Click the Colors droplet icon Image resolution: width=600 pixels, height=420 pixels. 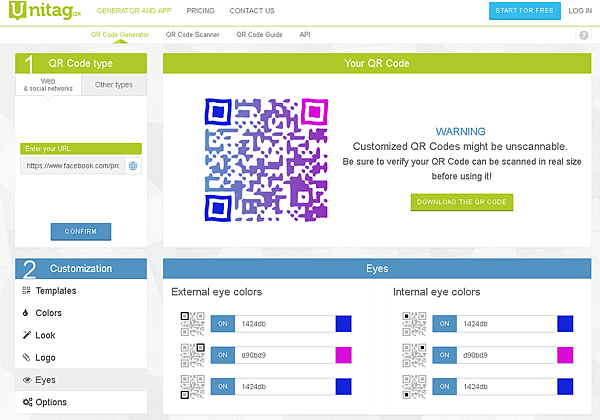coord(26,313)
